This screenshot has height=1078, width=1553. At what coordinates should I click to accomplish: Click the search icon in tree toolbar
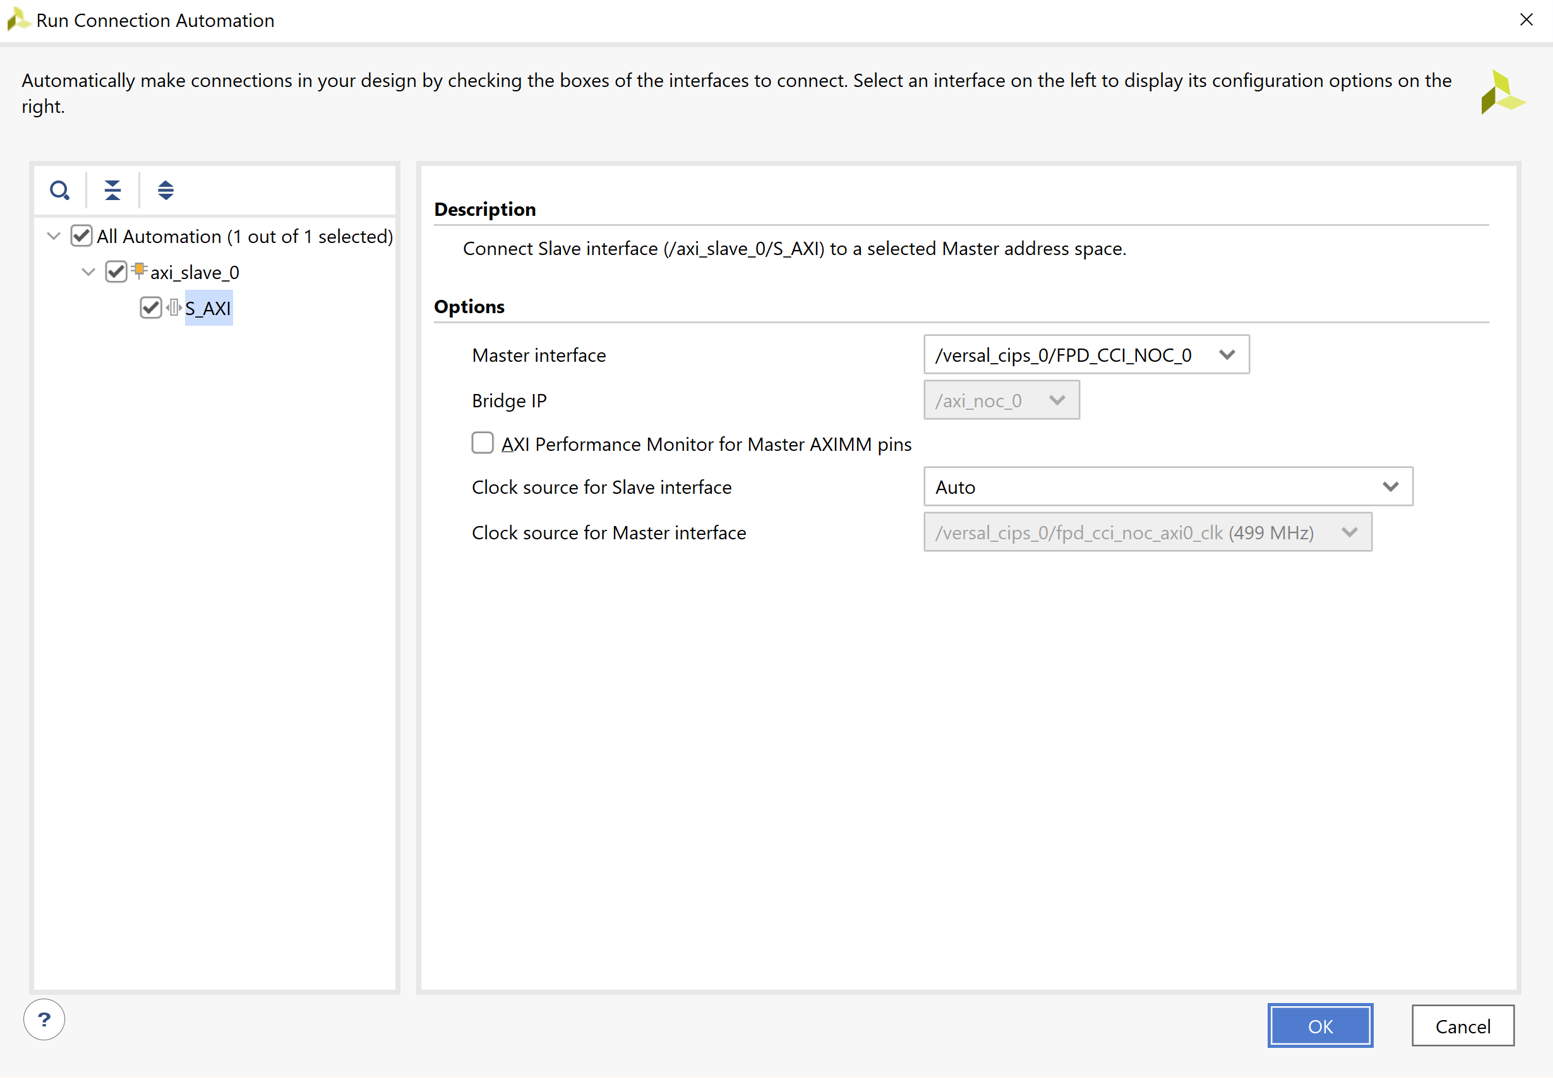tap(60, 190)
